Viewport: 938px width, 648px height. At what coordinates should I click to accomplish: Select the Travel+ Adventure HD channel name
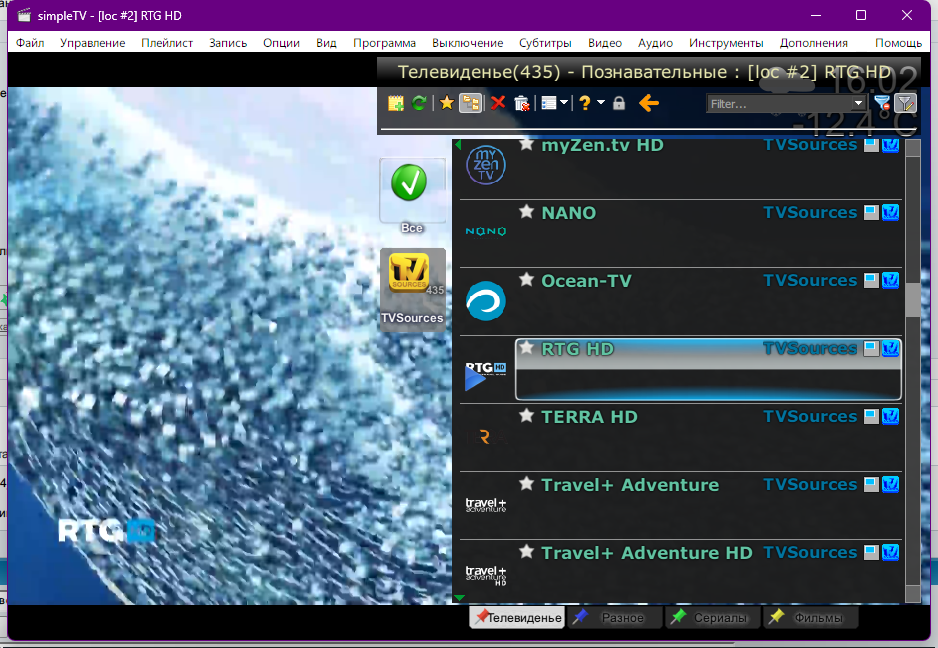coord(647,553)
